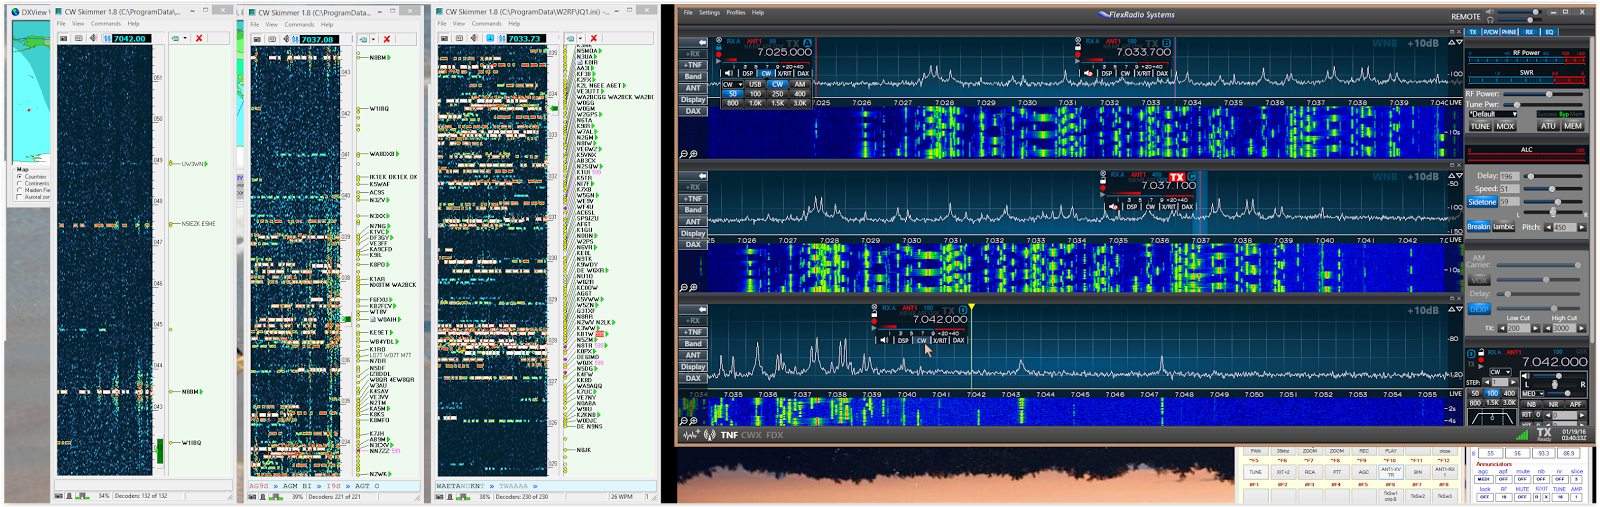This screenshot has width=1600, height=507.
Task: Open the Default TX profile dropdown
Action: [x=1493, y=114]
